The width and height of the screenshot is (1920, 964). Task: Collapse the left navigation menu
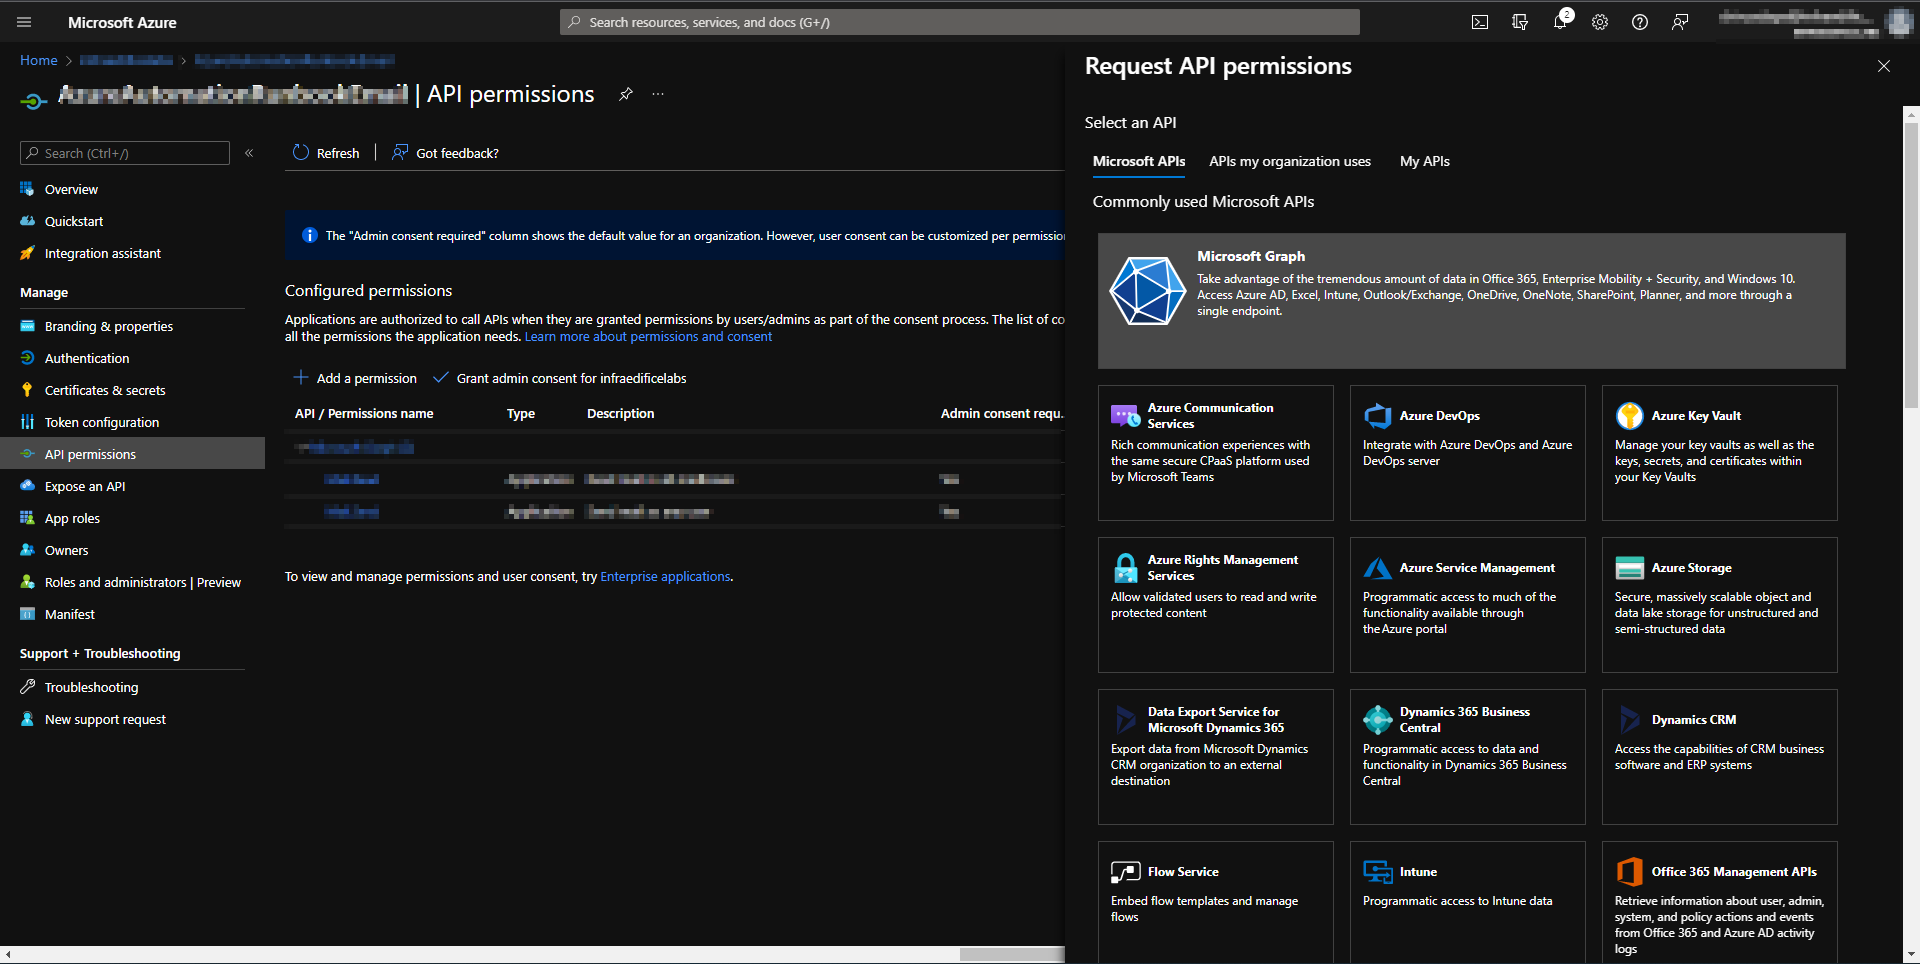(x=249, y=153)
